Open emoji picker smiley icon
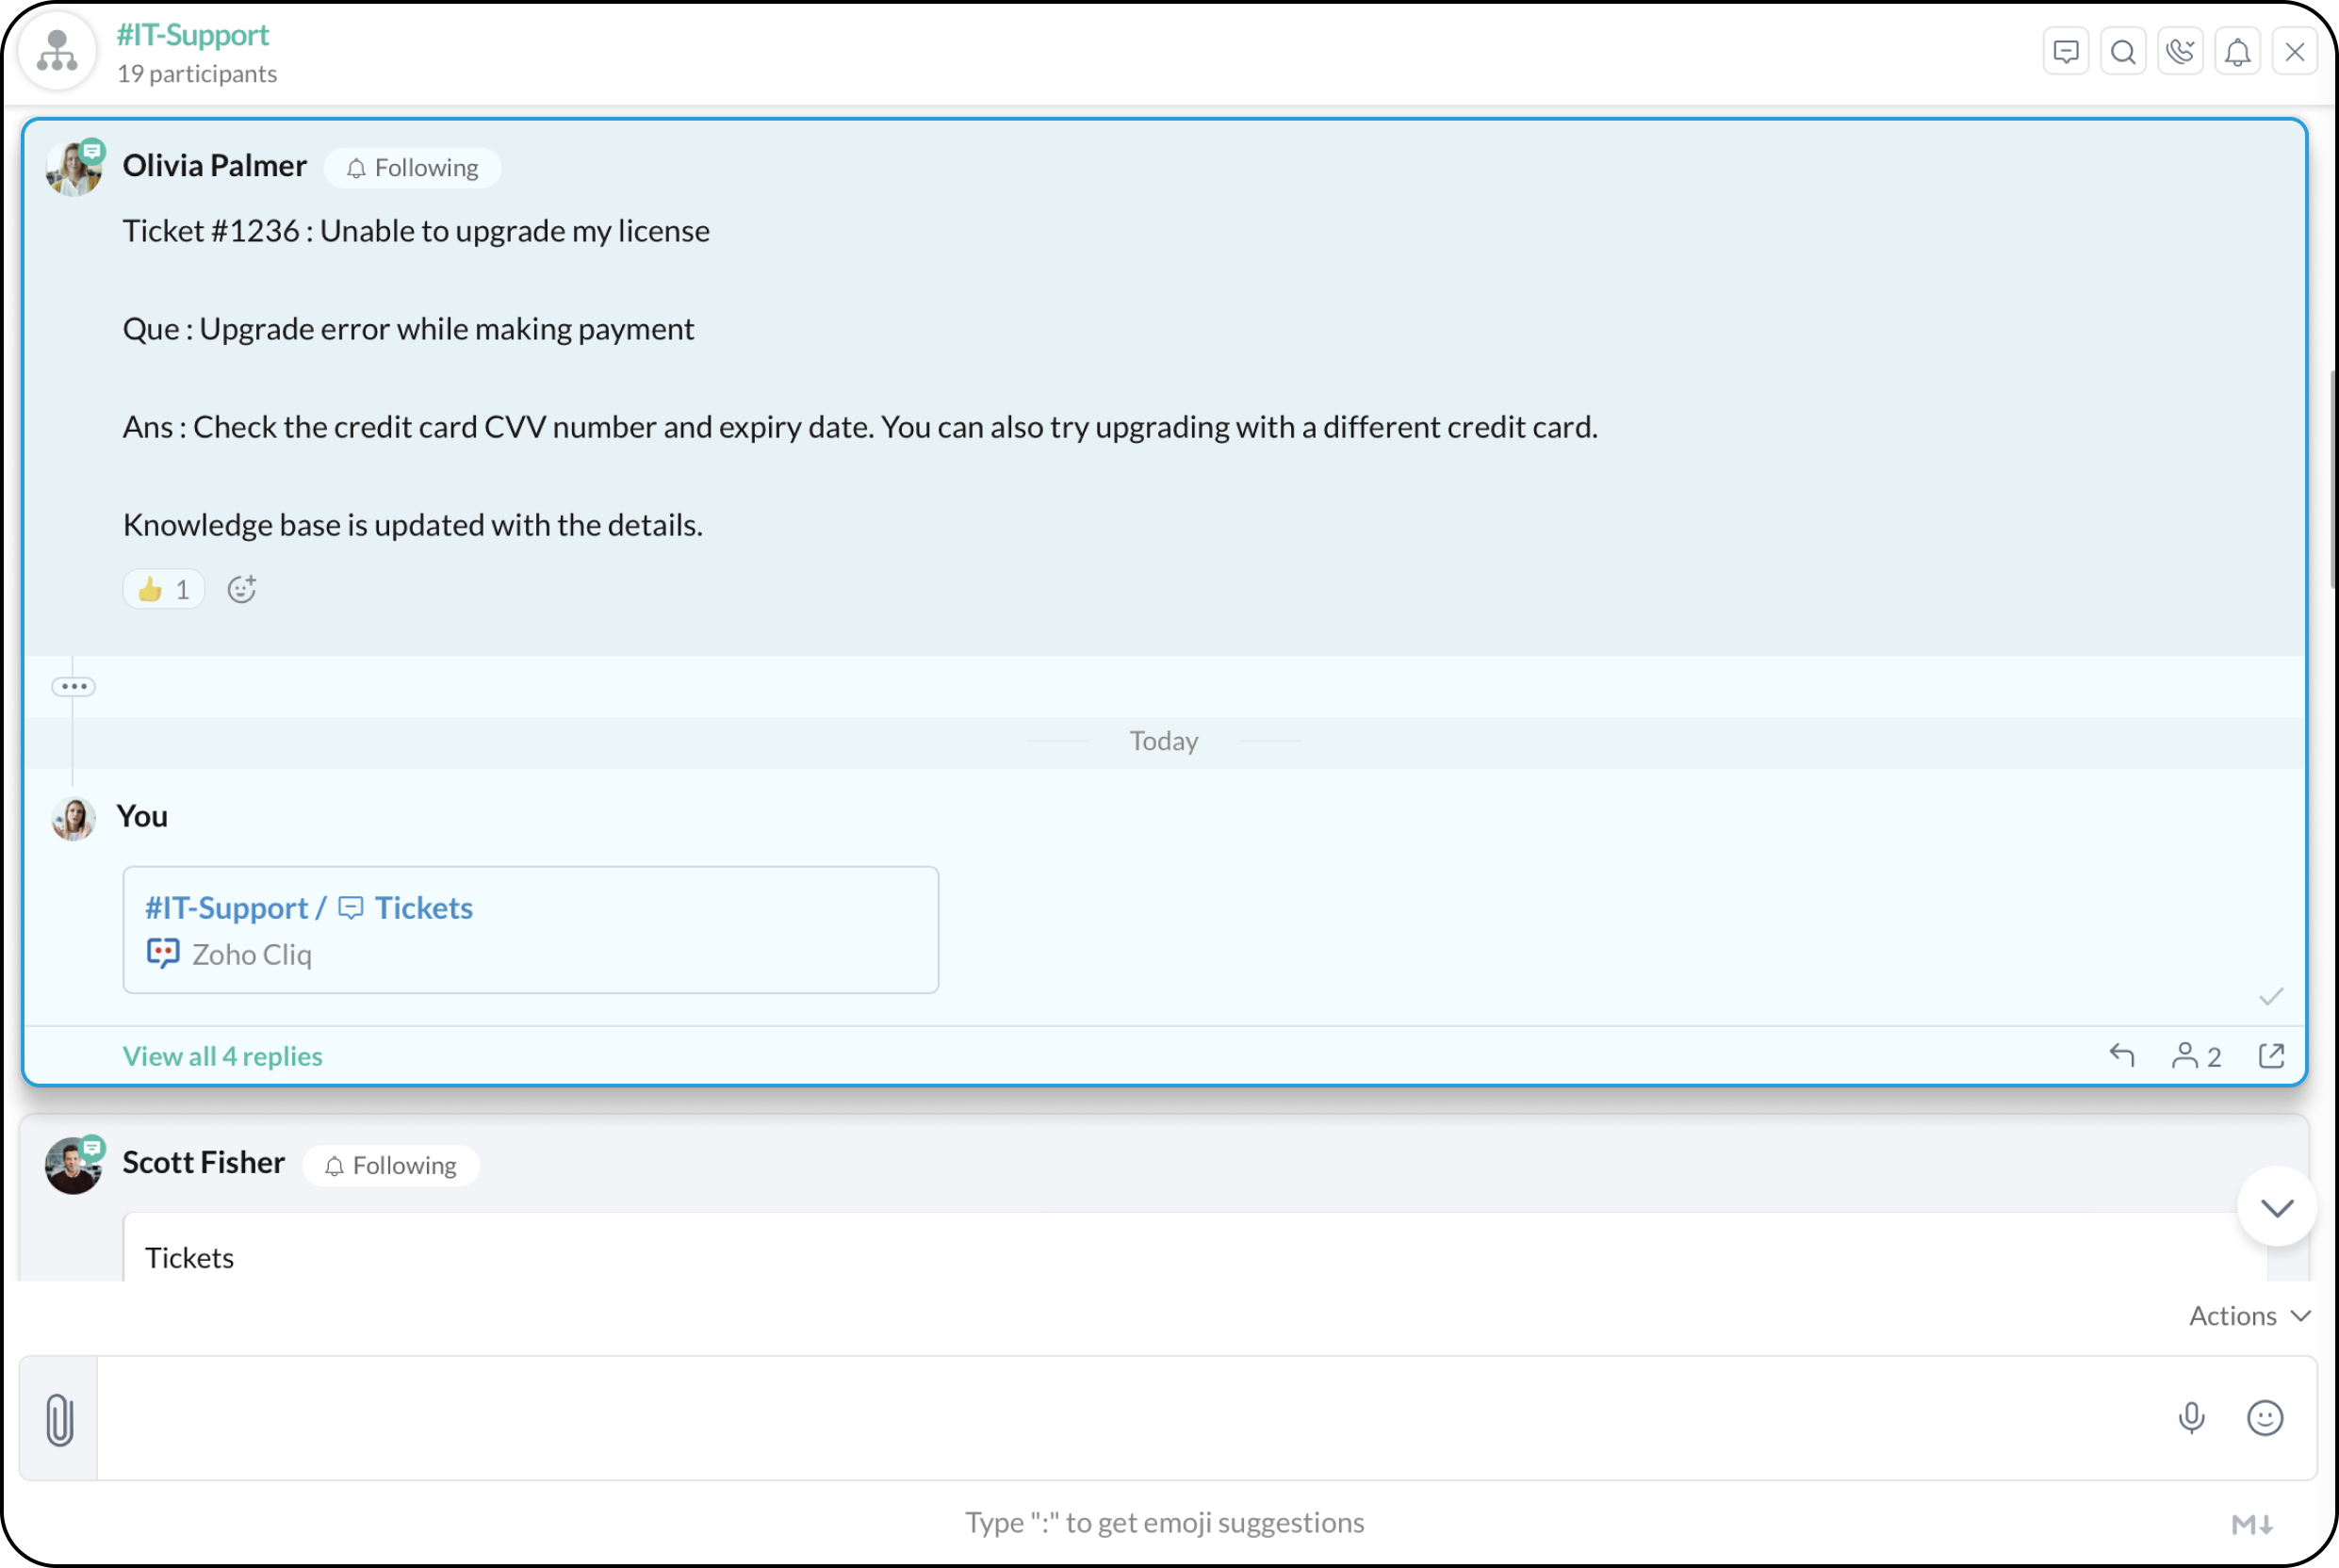The width and height of the screenshot is (2339, 1568). pos(2264,1418)
